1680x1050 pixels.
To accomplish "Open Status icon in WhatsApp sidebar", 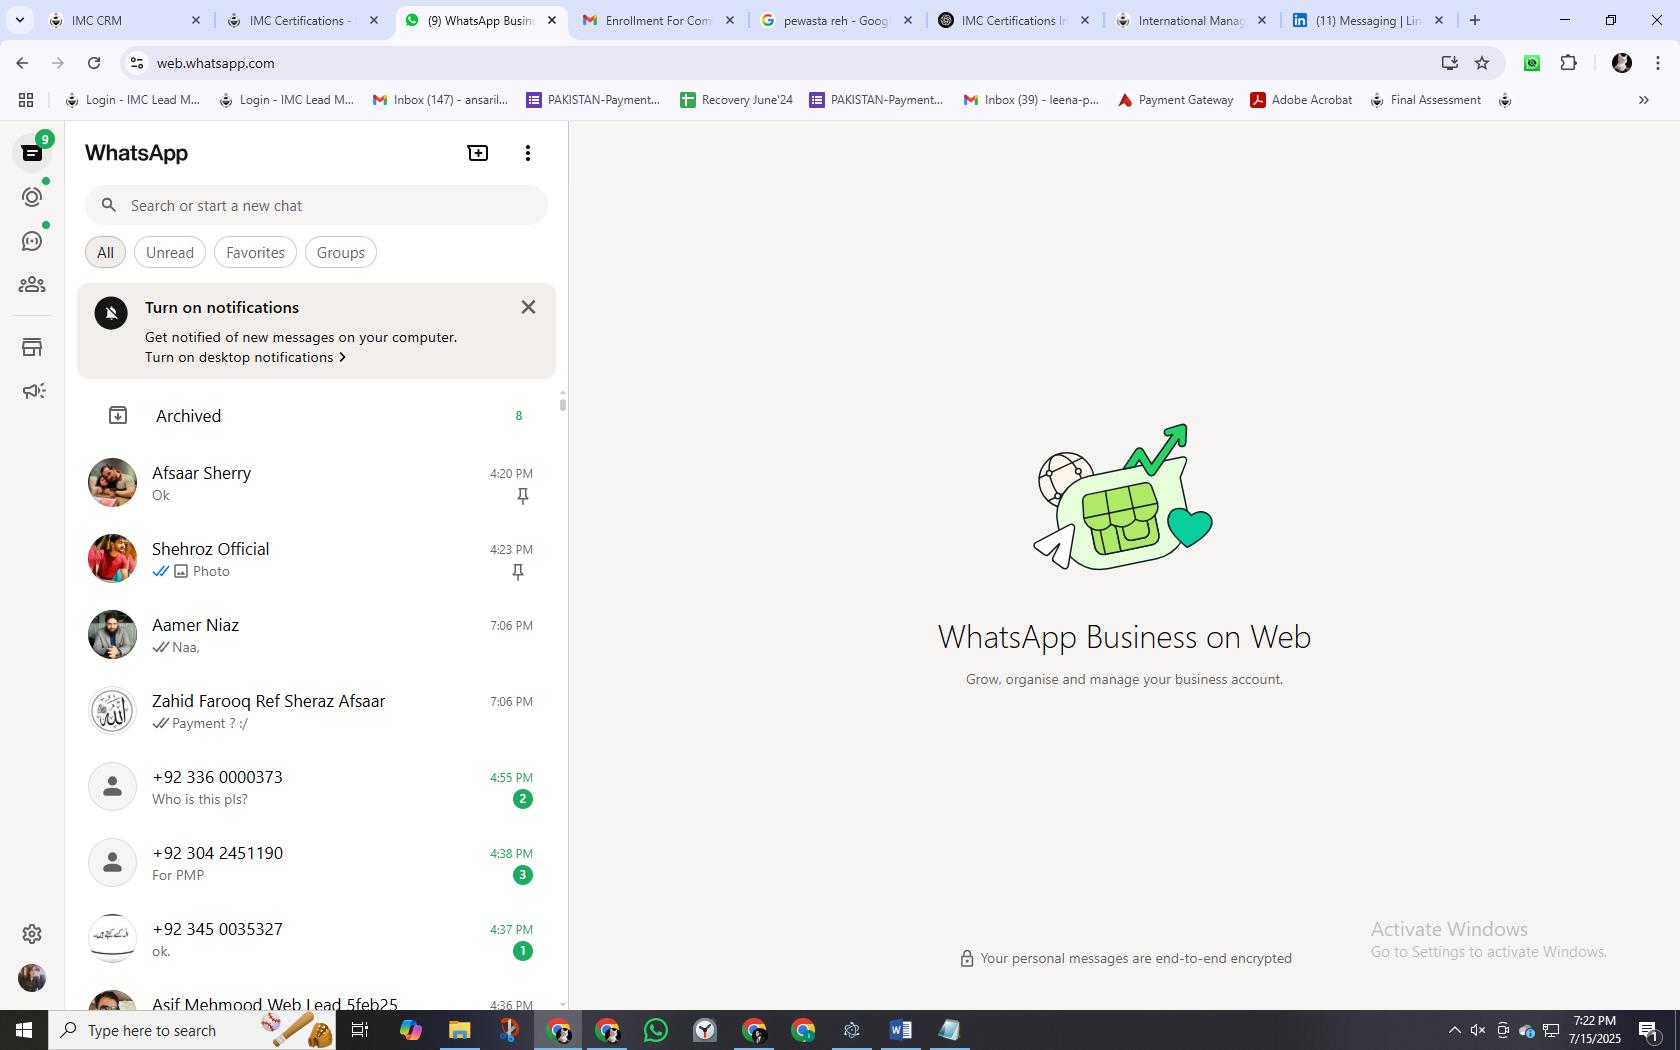I will point(32,197).
